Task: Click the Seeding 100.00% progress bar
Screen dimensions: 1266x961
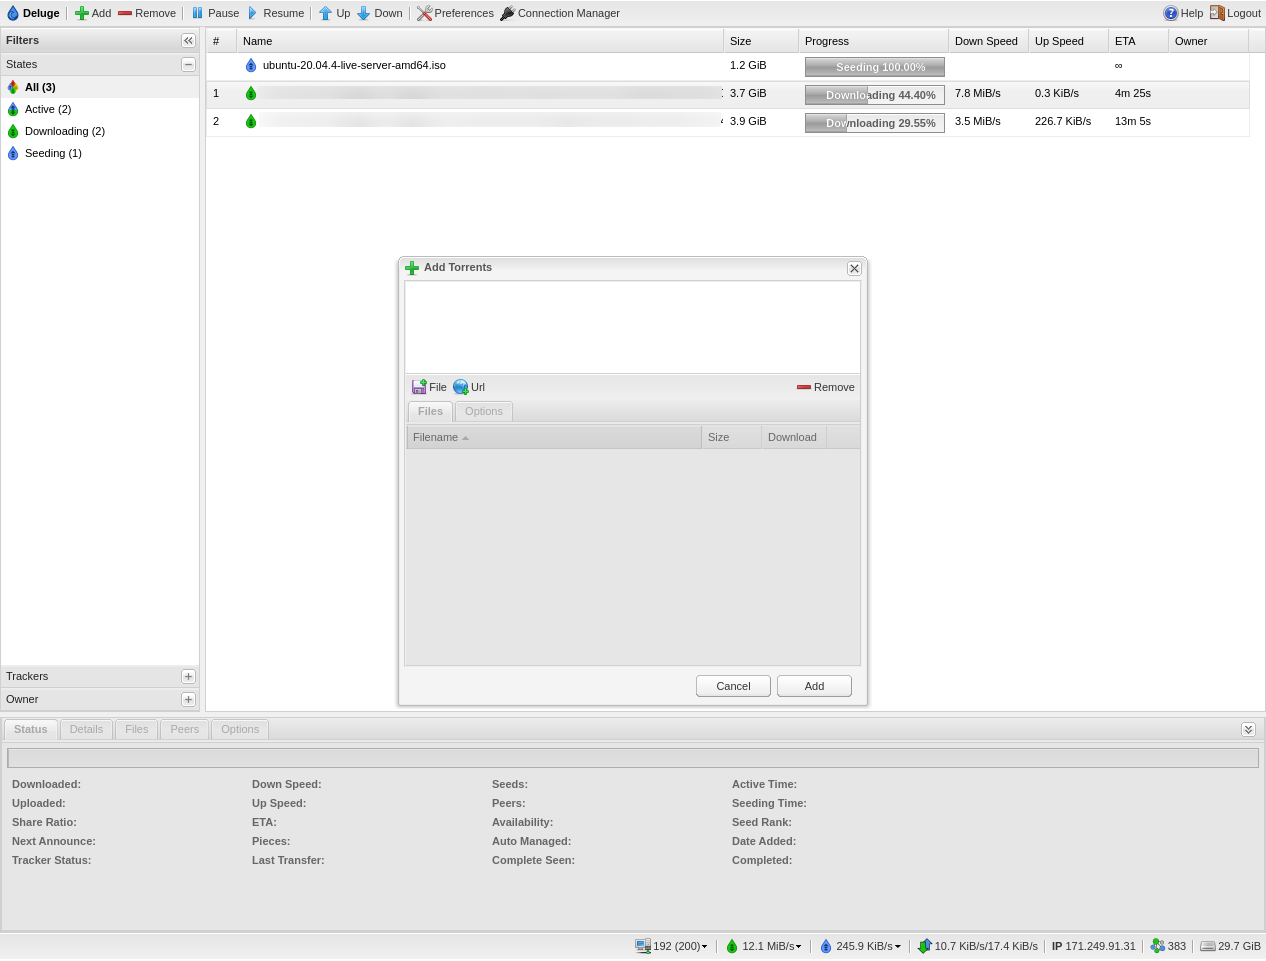Action: coord(874,67)
